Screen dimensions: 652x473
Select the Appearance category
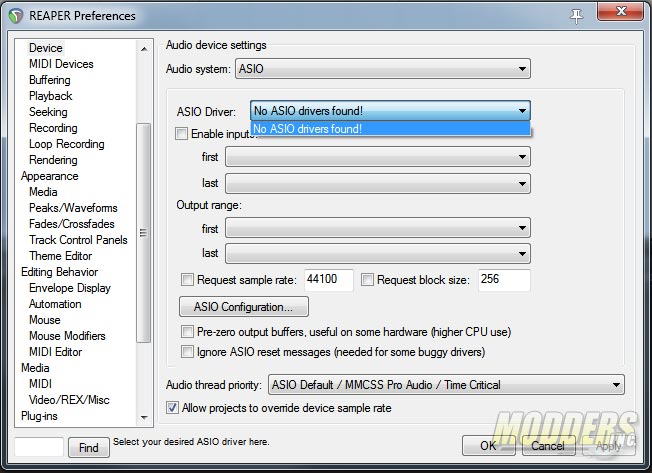pos(49,176)
